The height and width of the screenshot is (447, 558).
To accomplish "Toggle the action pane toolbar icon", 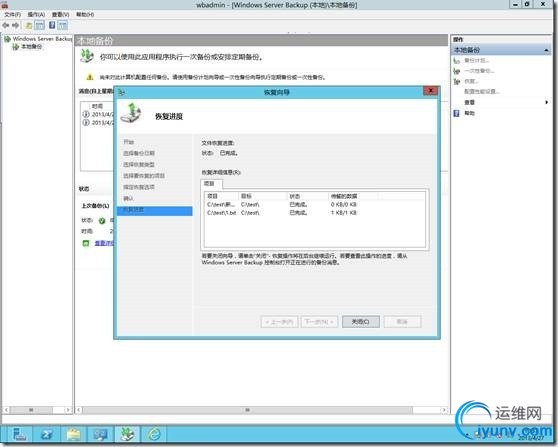I will point(63,25).
